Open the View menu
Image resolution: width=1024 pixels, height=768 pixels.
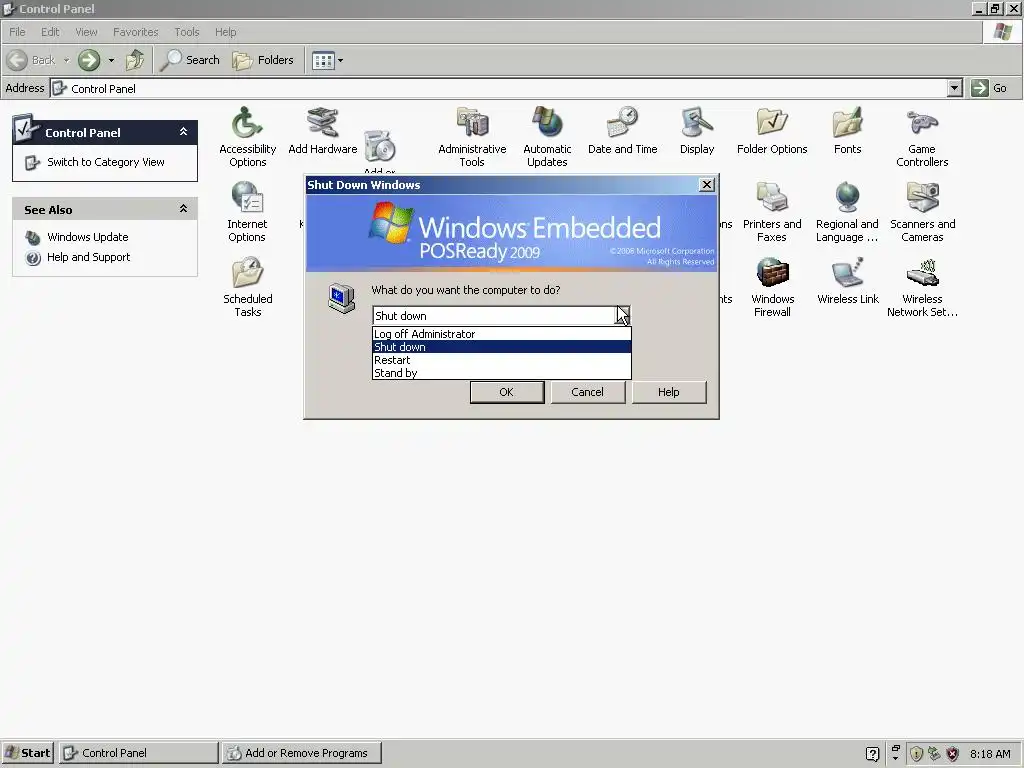coord(86,32)
